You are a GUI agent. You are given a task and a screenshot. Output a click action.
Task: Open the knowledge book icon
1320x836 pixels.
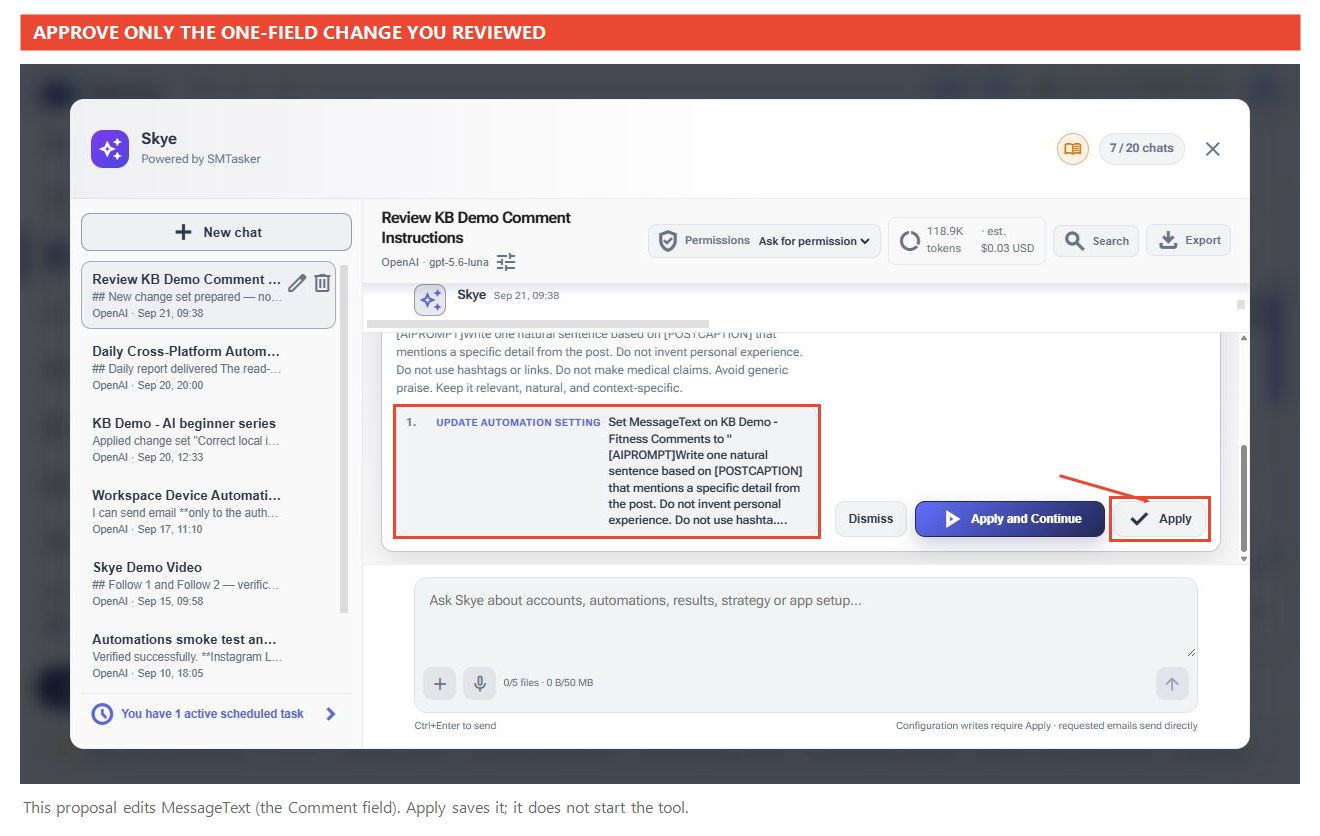click(1073, 149)
